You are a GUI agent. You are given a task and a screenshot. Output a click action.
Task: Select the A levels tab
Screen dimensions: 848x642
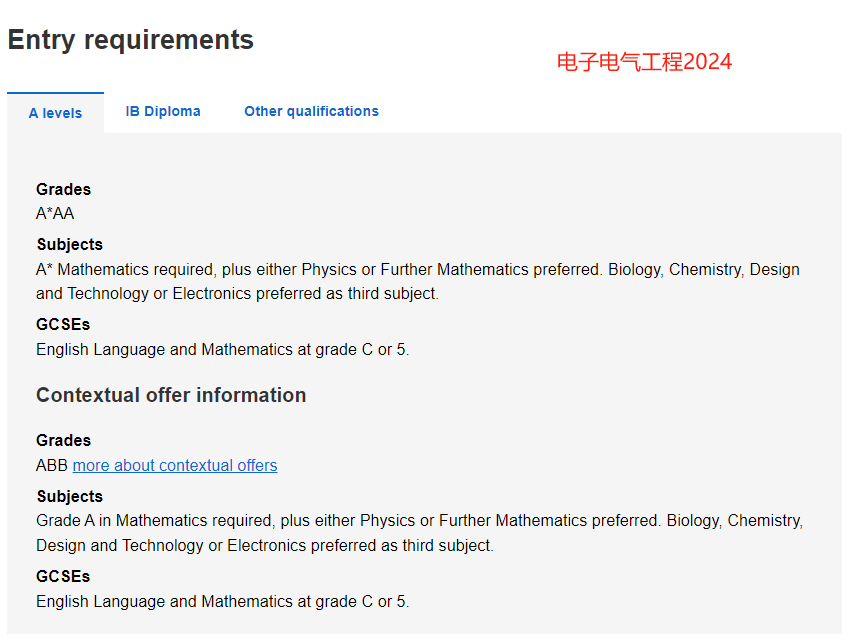click(55, 113)
